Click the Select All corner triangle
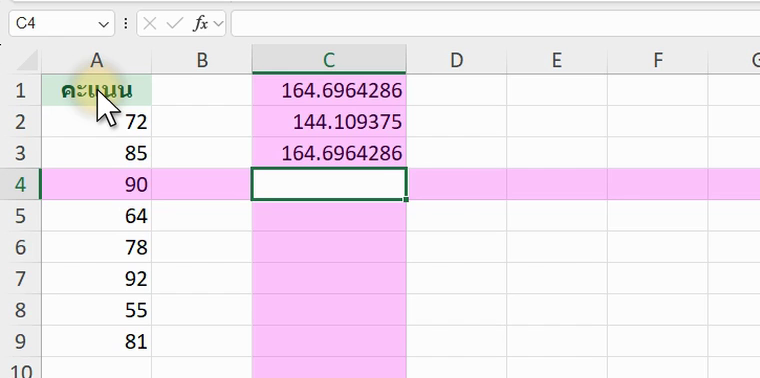The height and width of the screenshot is (378, 760). tap(28, 61)
